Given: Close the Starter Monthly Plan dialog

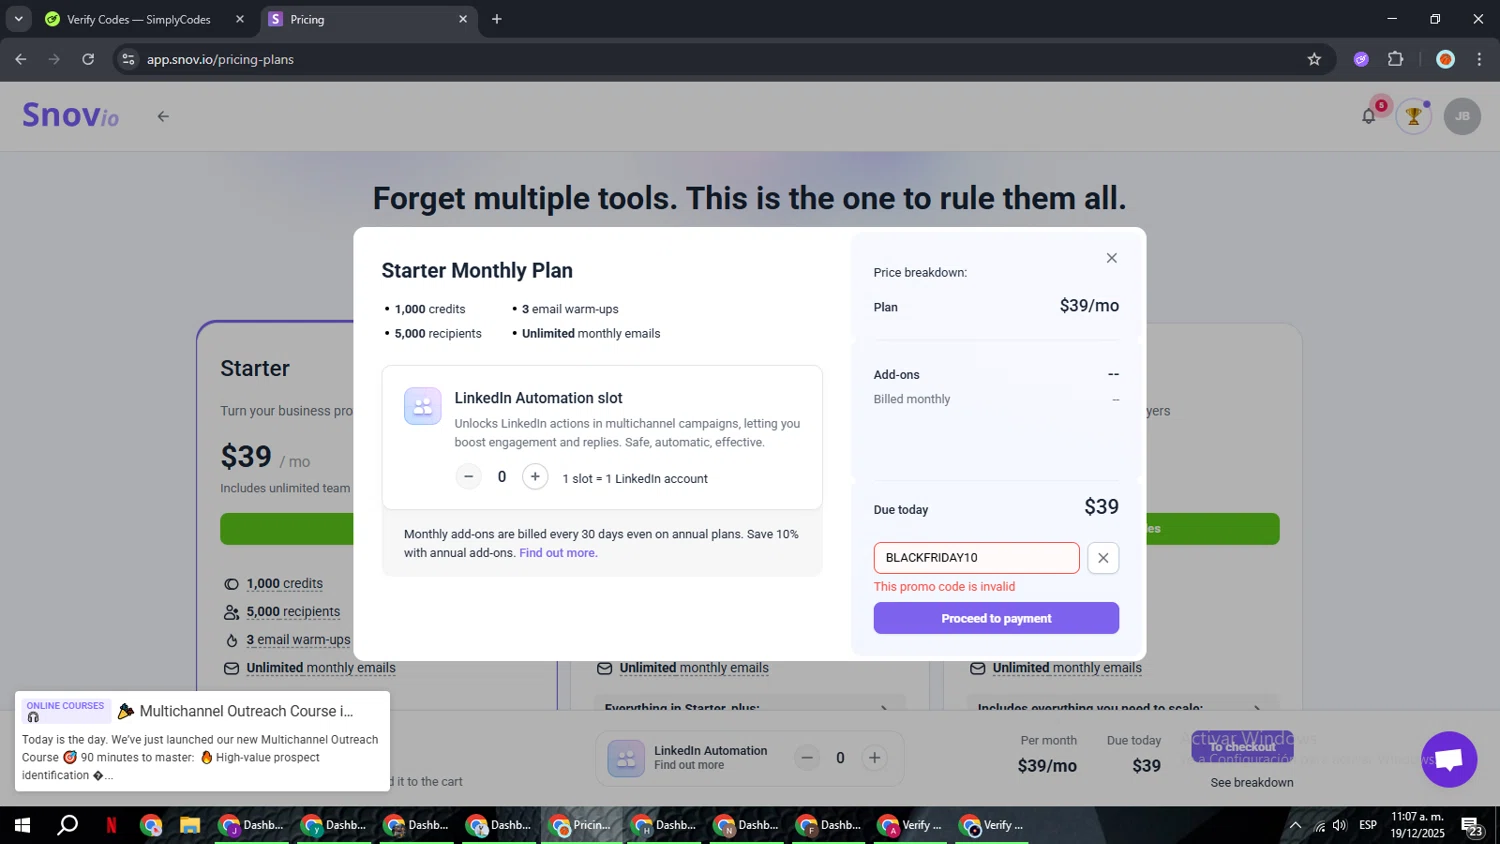Looking at the screenshot, I should [1111, 258].
